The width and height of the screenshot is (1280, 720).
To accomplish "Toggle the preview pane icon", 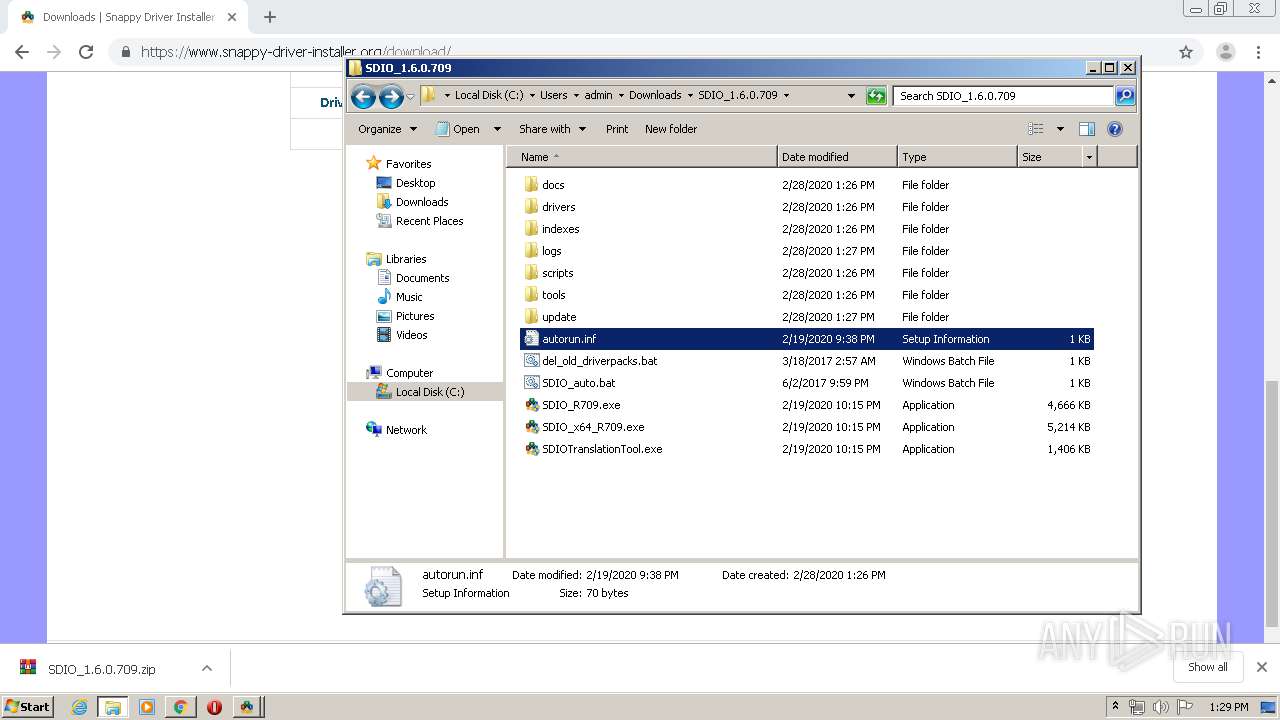I will tap(1087, 129).
